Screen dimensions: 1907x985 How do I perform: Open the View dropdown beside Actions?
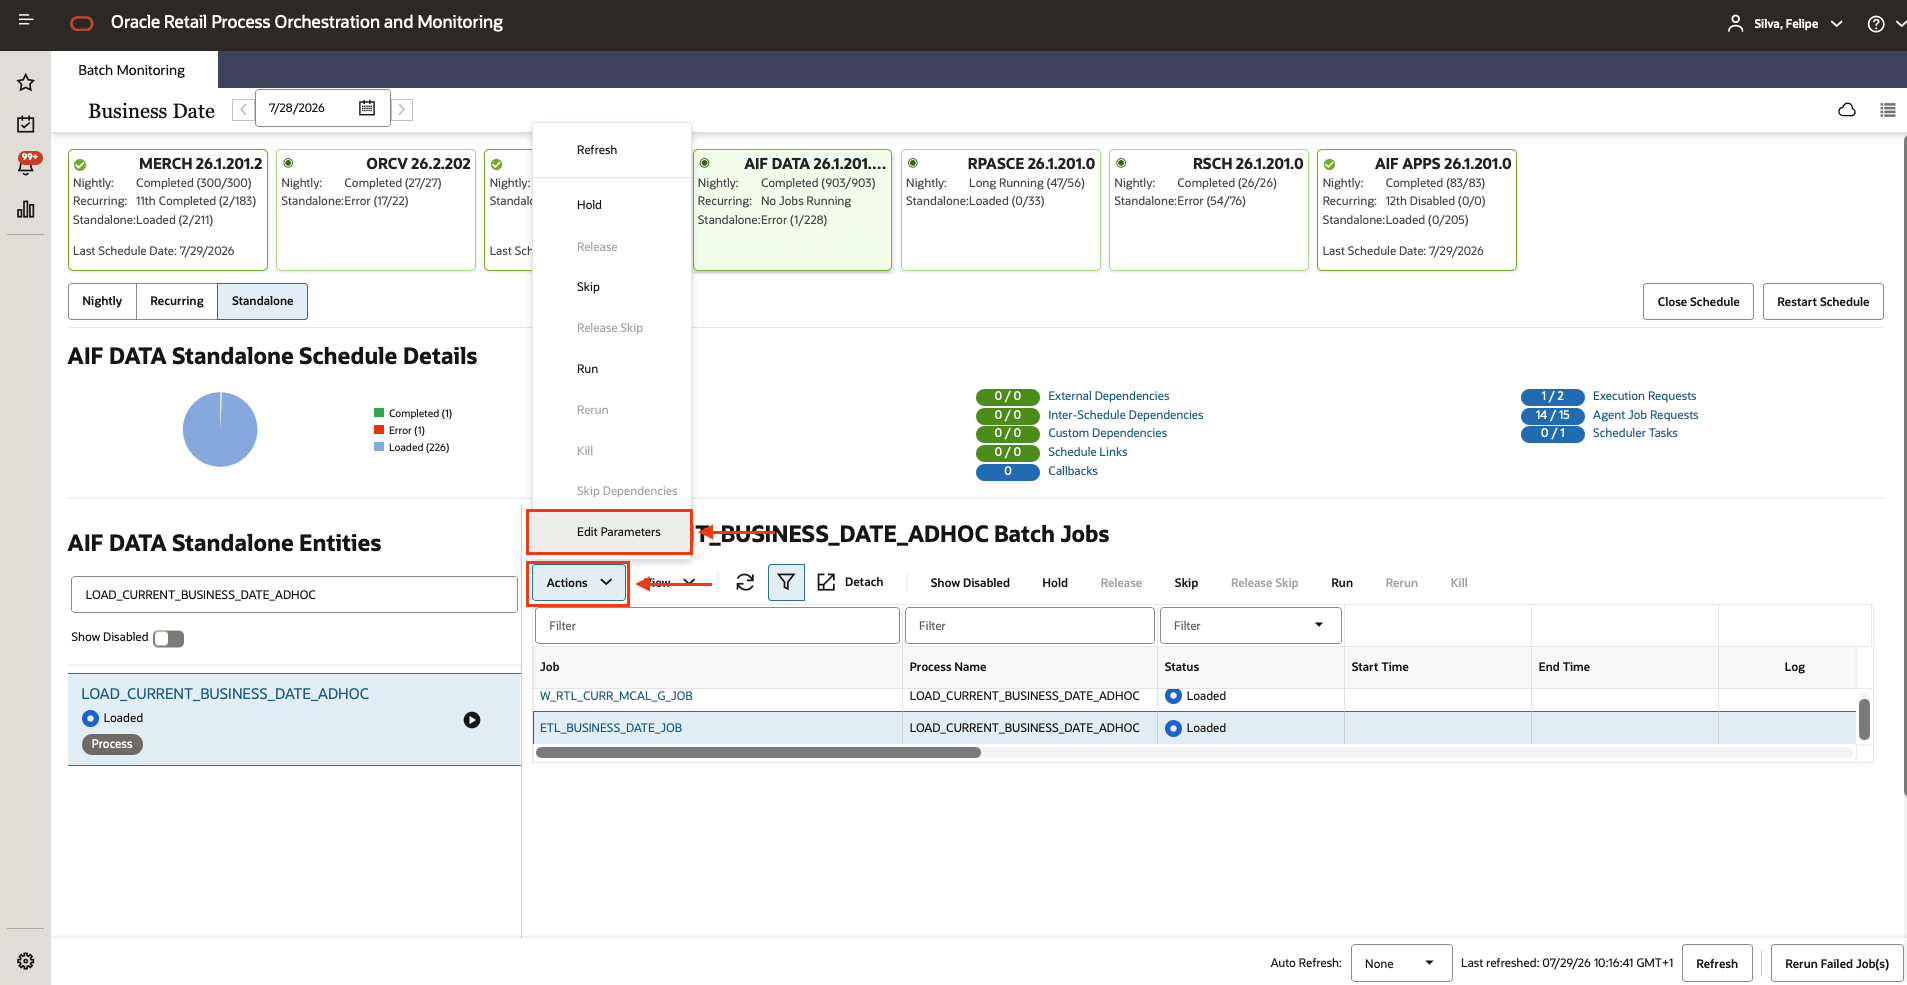(x=671, y=582)
